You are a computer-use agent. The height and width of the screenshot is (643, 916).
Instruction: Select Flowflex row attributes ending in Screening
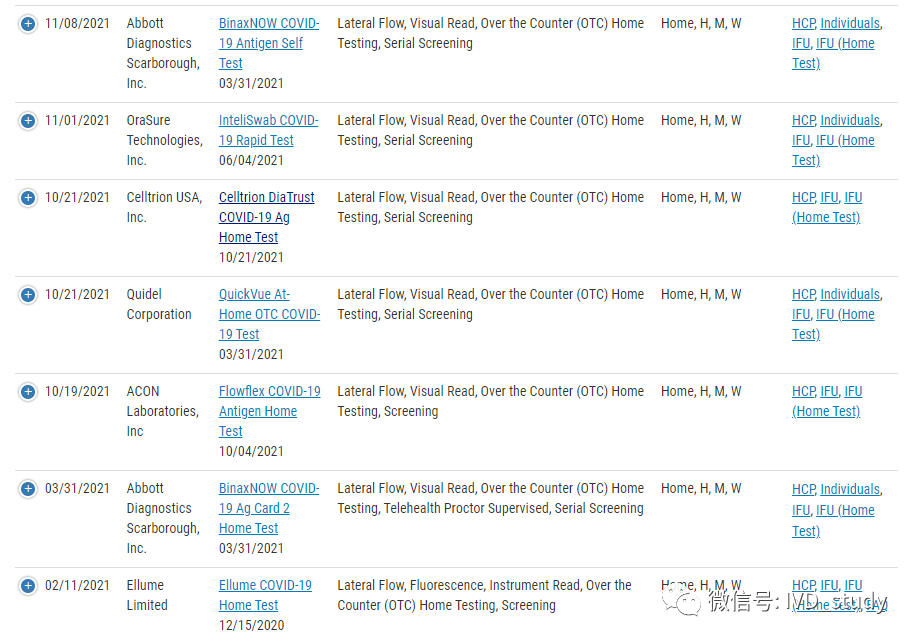[x=491, y=401]
